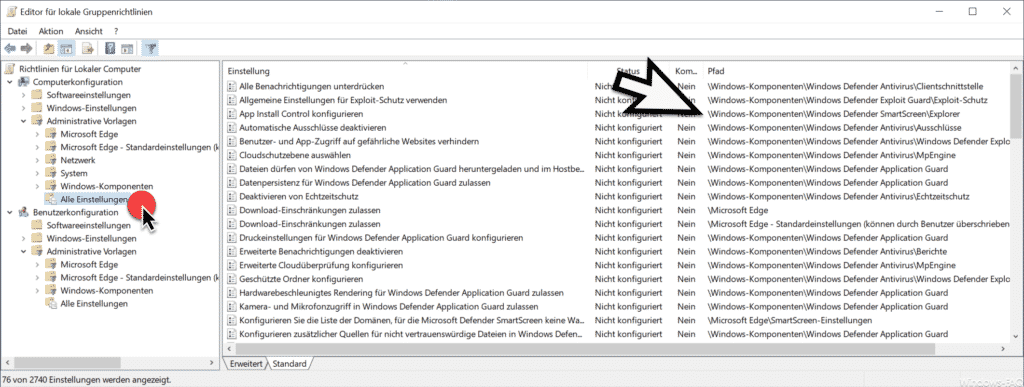Select Alle Einstellungen under Benutzerkonfiguration
Viewport: 1024px width, 387px height.
tap(93, 303)
